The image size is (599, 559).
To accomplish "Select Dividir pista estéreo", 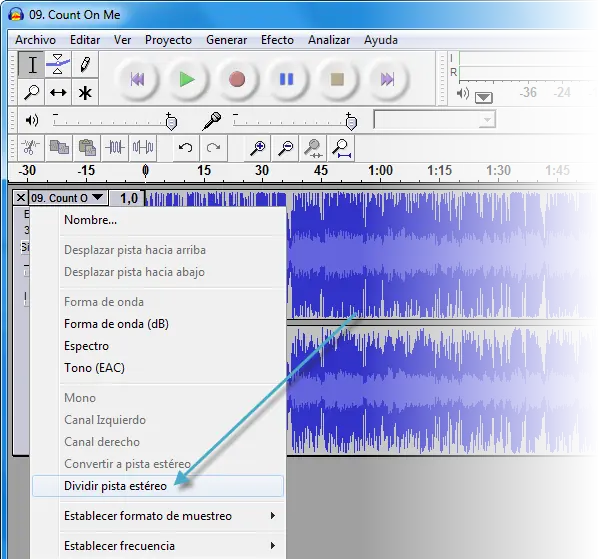I will click(x=158, y=486).
